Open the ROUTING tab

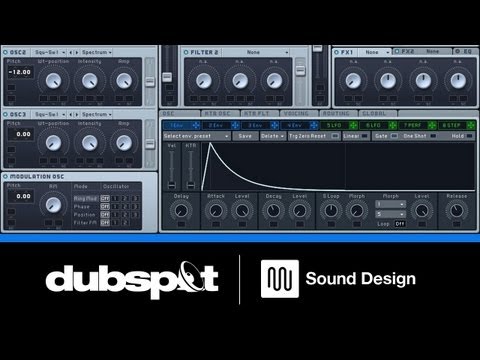coord(338,113)
